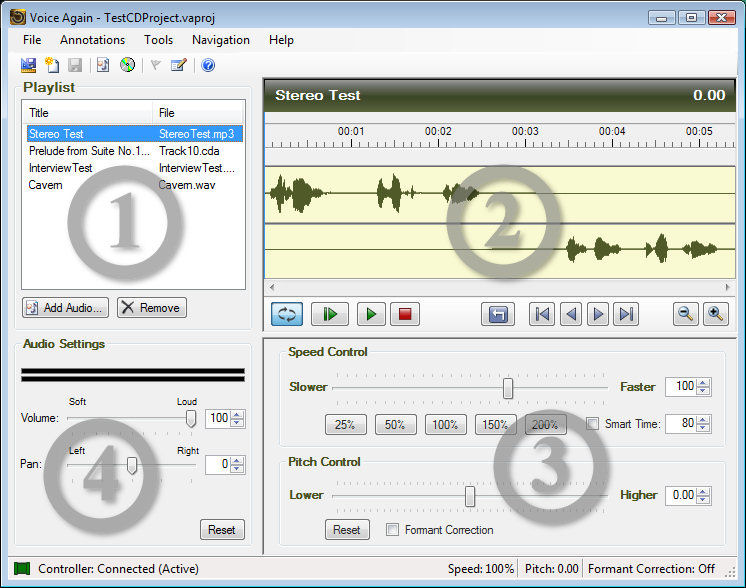Click waveform scrollbar left arrow

(272, 287)
